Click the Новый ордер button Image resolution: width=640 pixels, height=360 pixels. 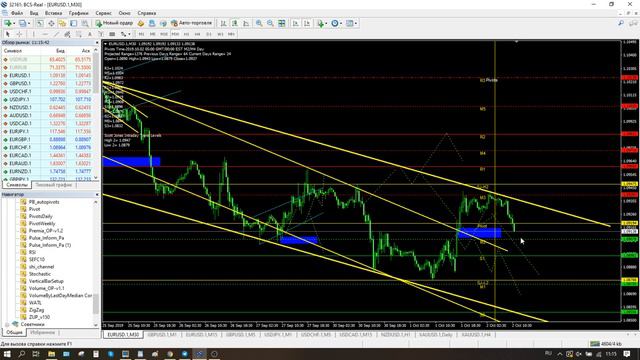(114, 23)
